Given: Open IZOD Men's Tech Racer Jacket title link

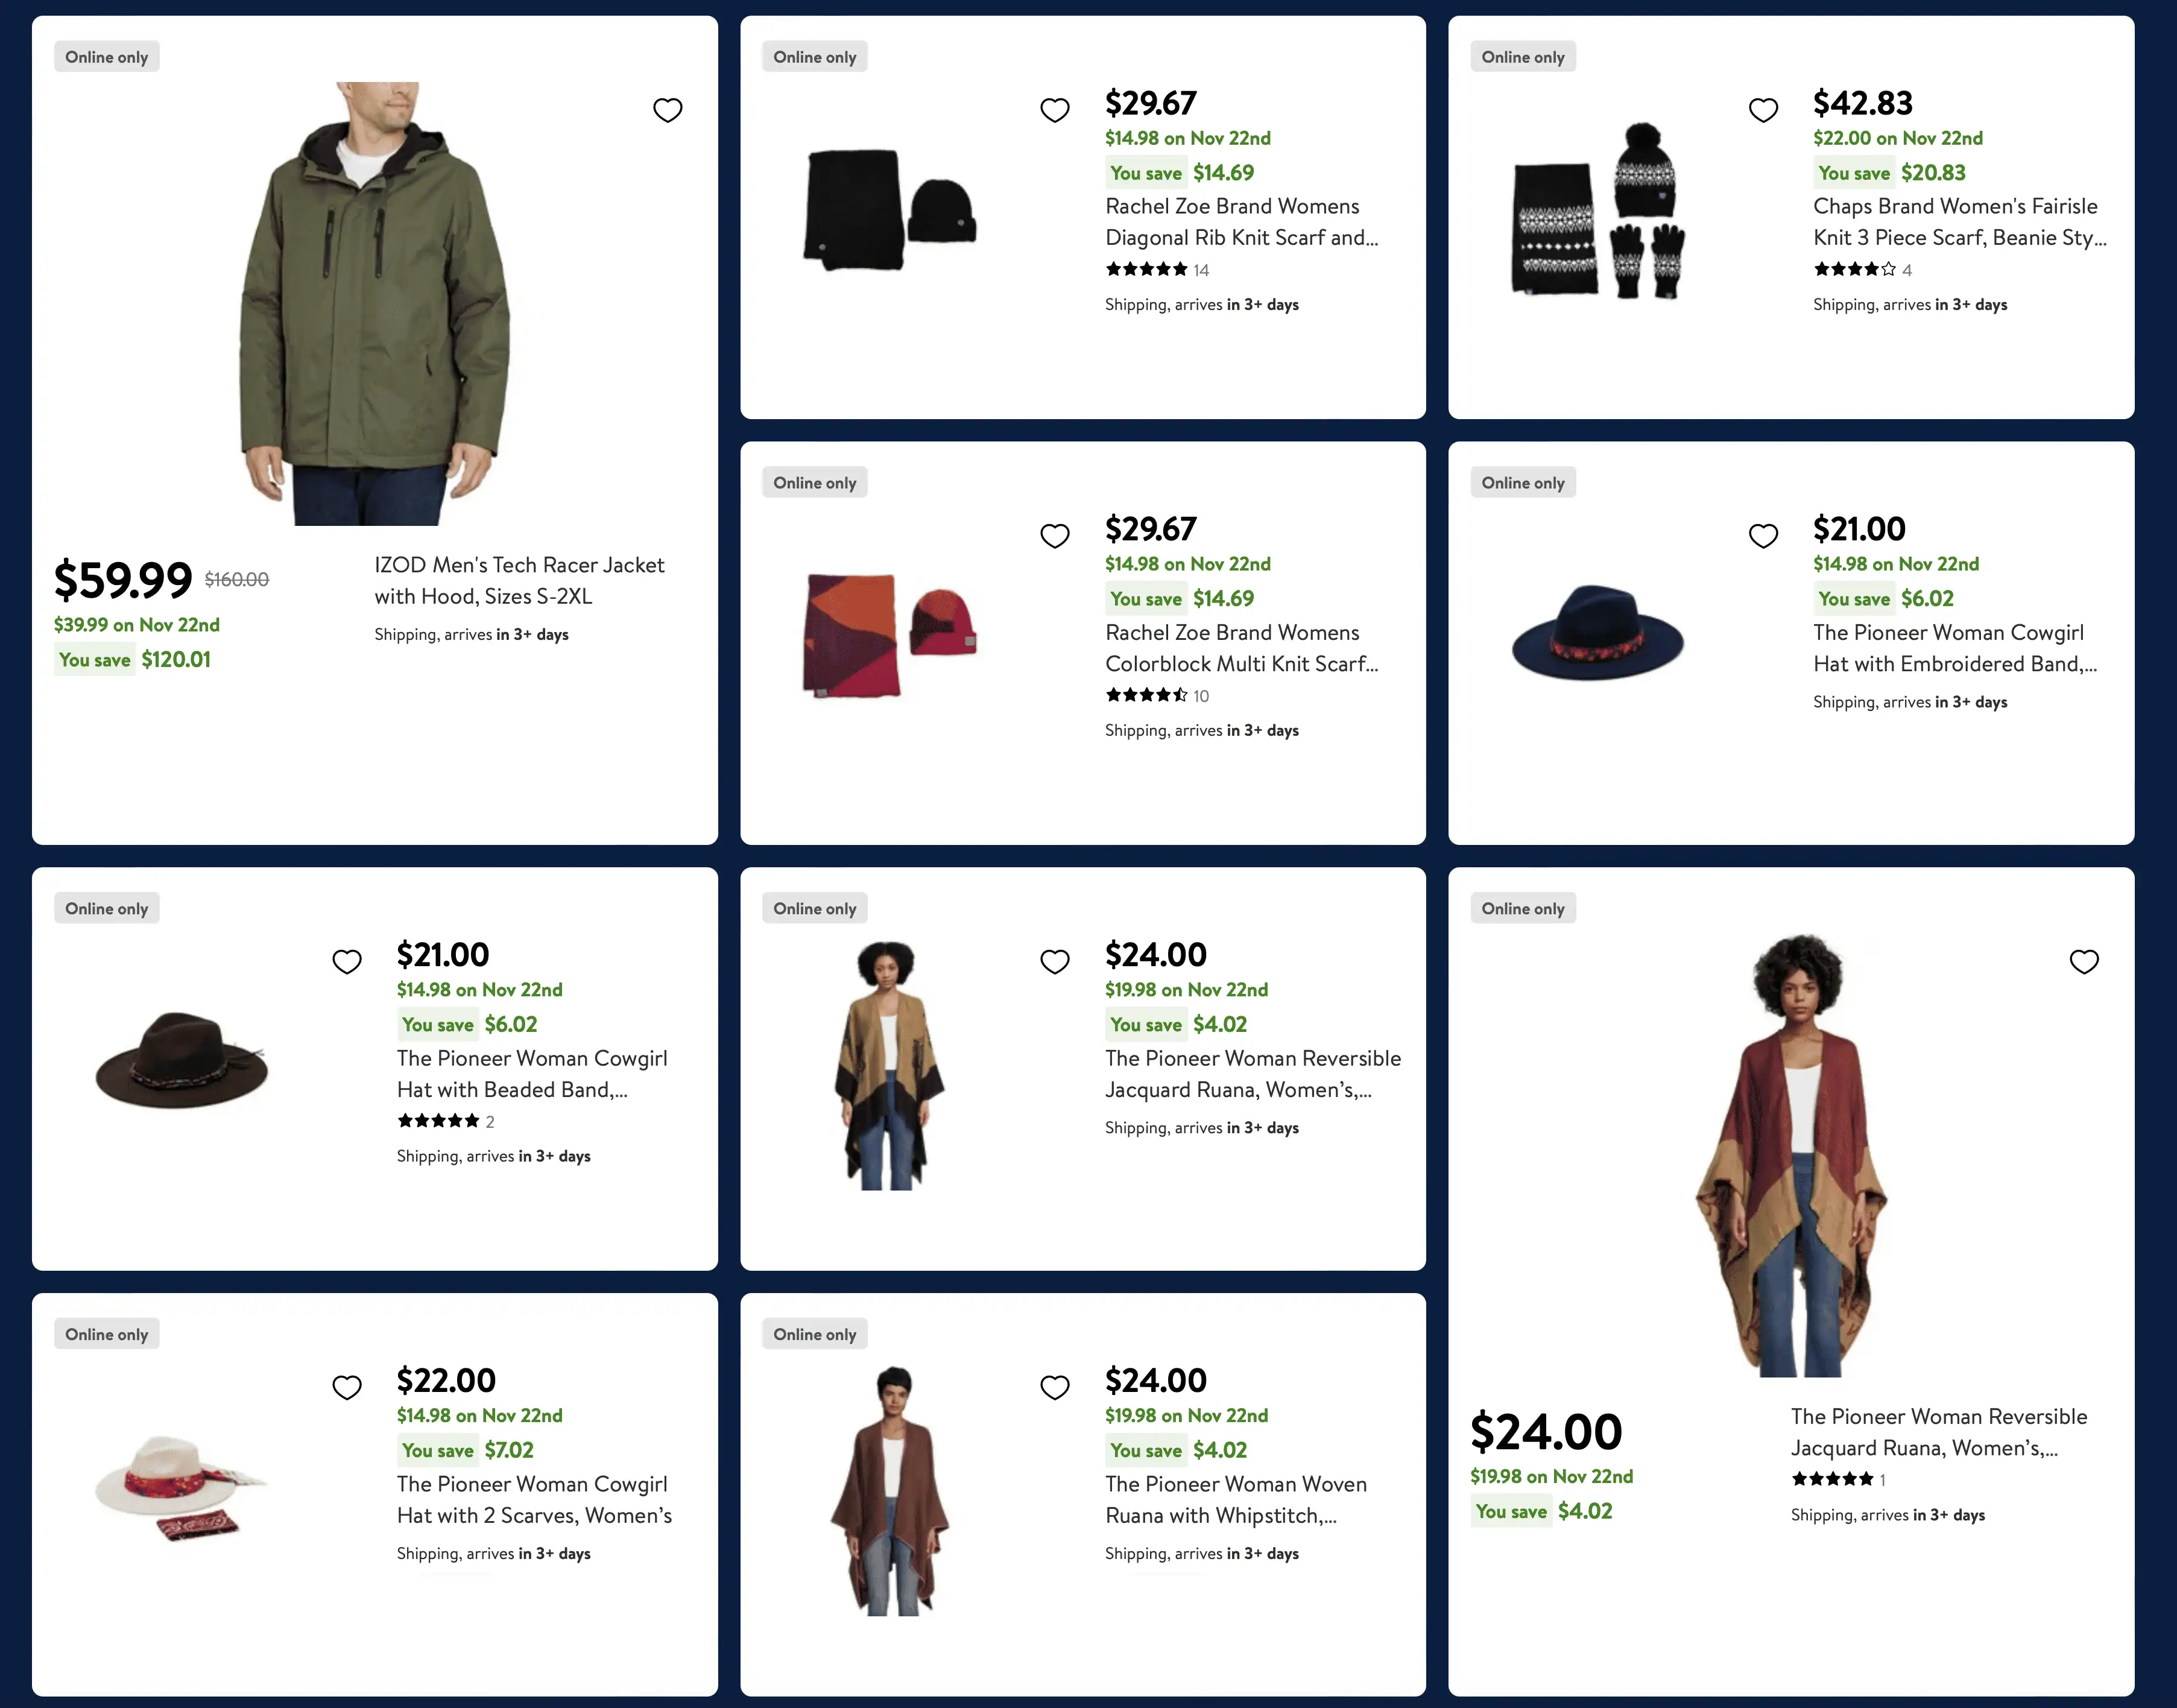Looking at the screenshot, I should 518,581.
